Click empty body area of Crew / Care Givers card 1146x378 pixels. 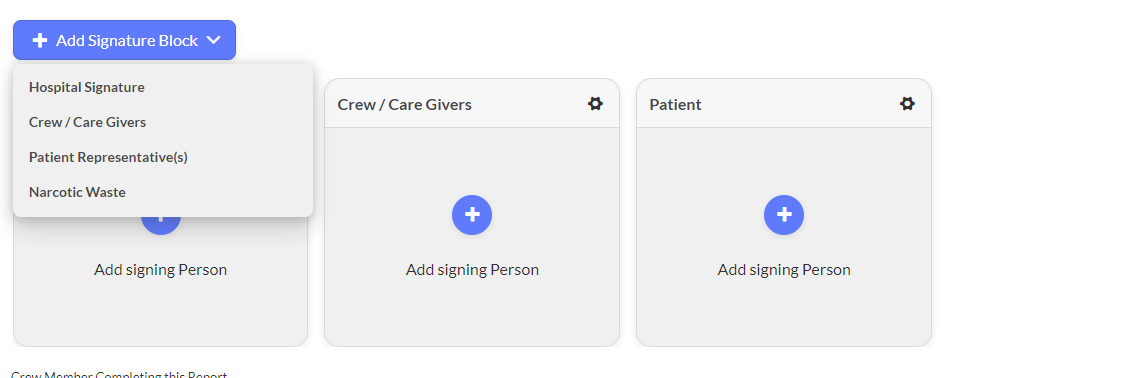[x=472, y=313]
